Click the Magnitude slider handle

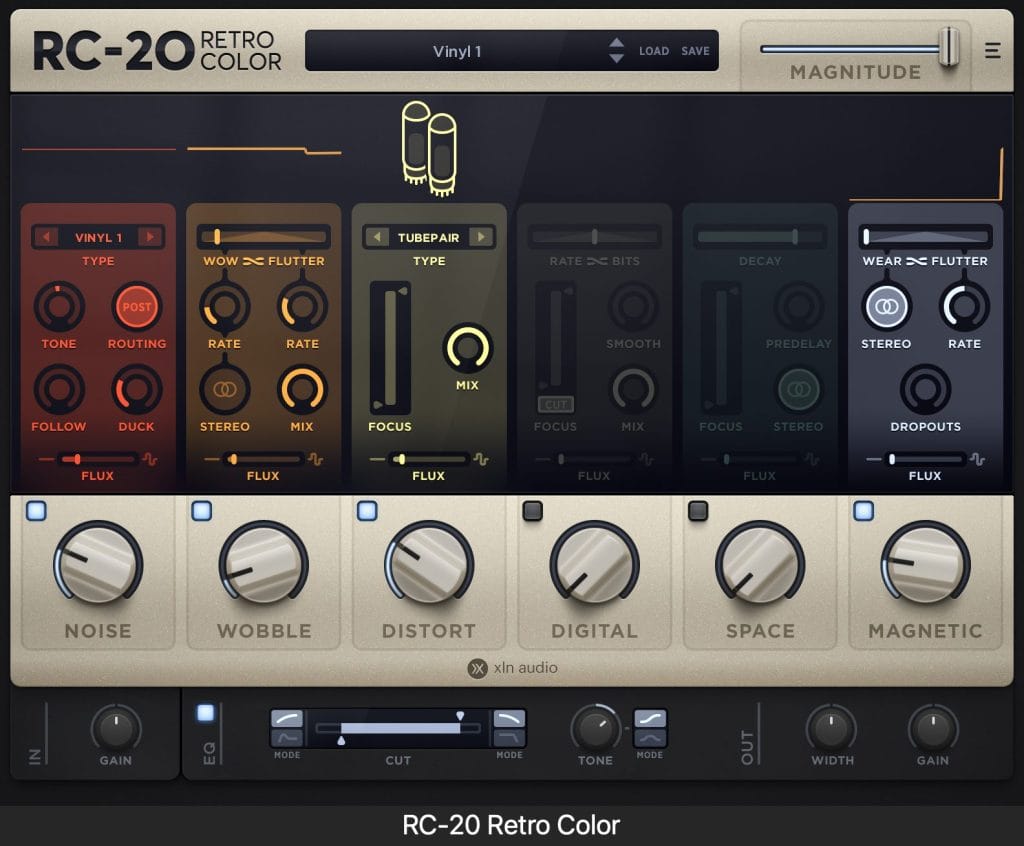click(x=949, y=46)
